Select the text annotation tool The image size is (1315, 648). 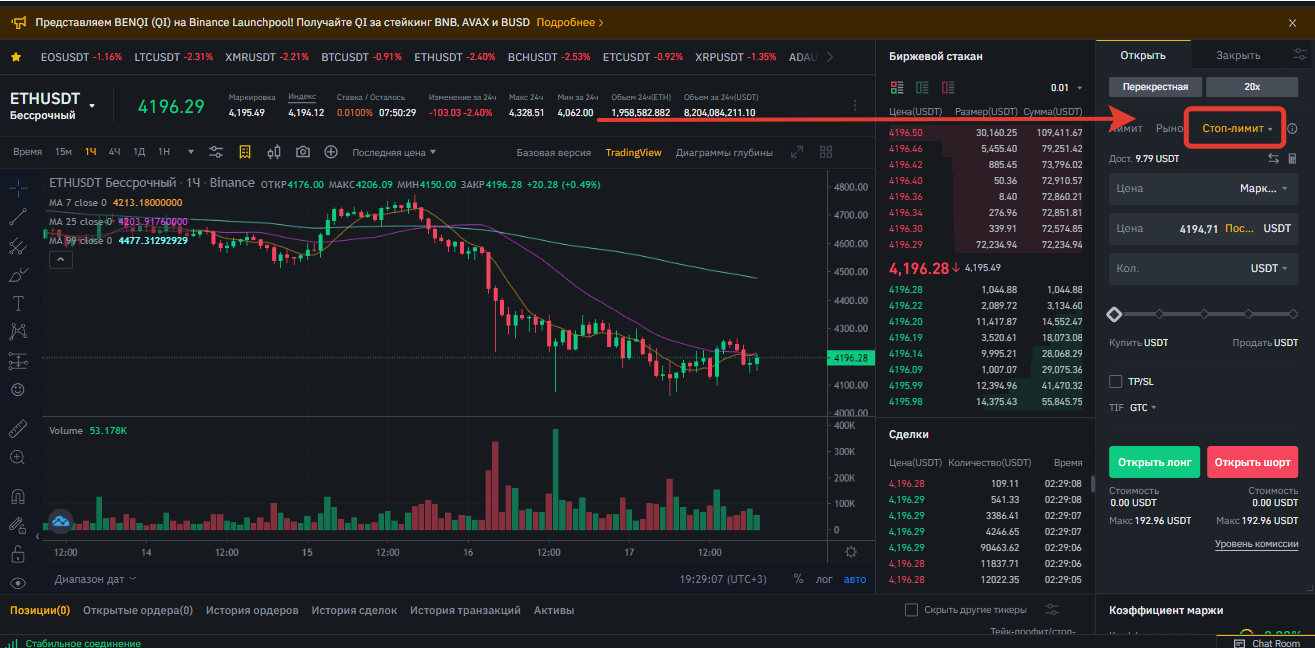[x=18, y=302]
